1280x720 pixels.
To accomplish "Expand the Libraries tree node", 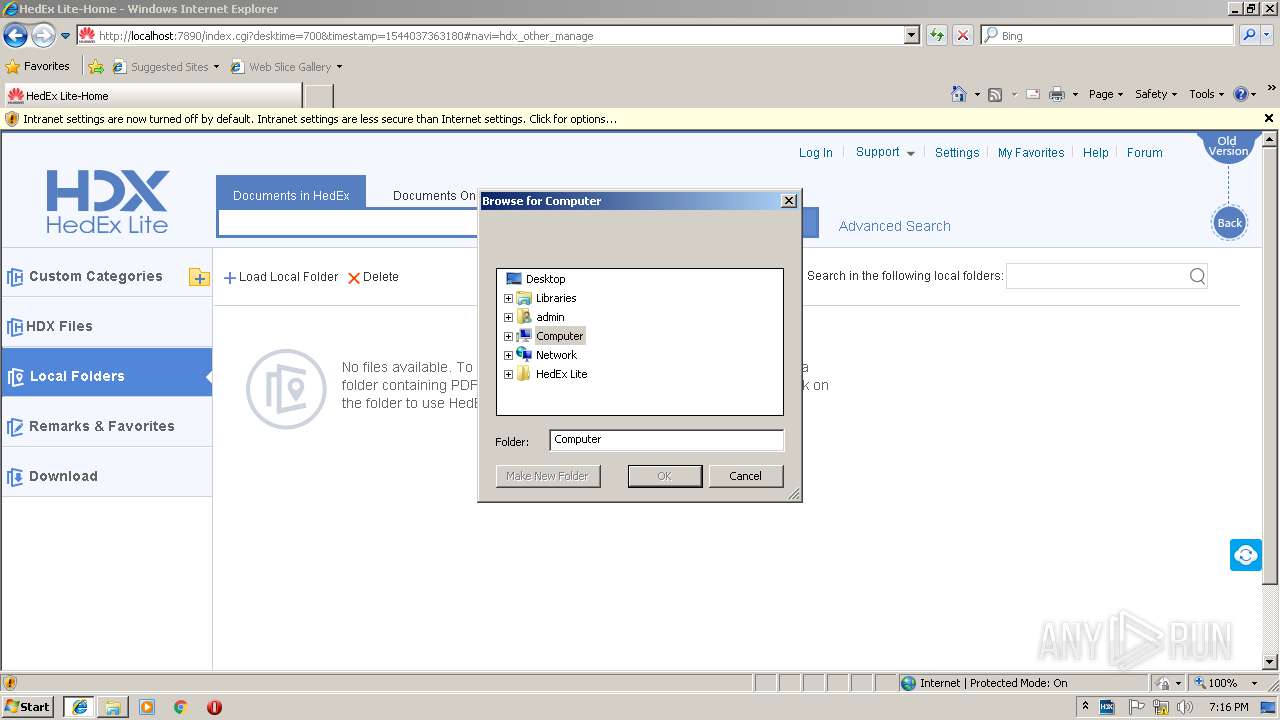I will click(x=508, y=298).
